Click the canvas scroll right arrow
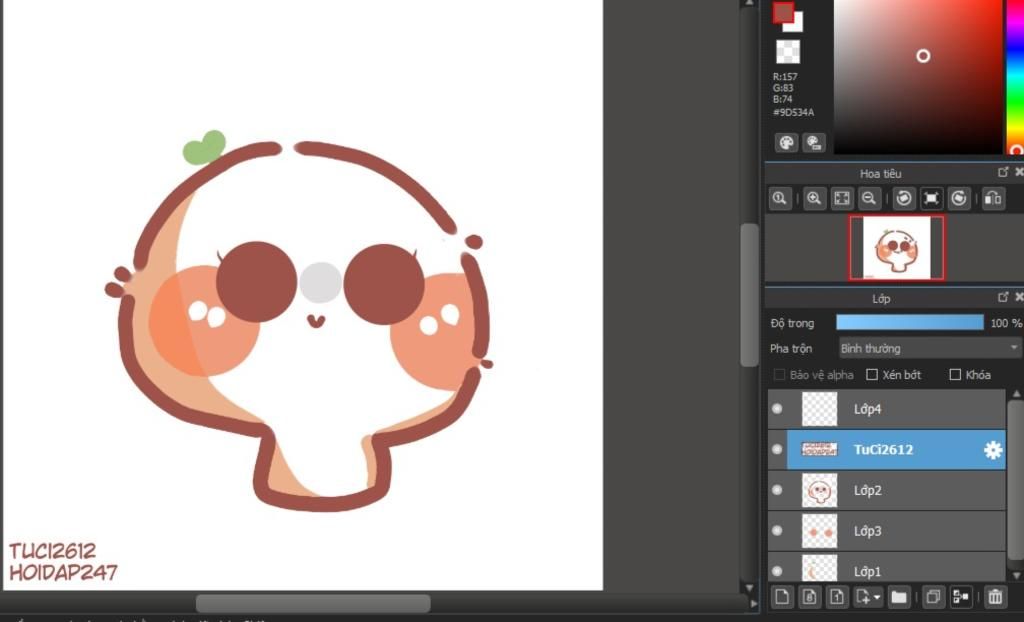1024x622 pixels. click(753, 604)
